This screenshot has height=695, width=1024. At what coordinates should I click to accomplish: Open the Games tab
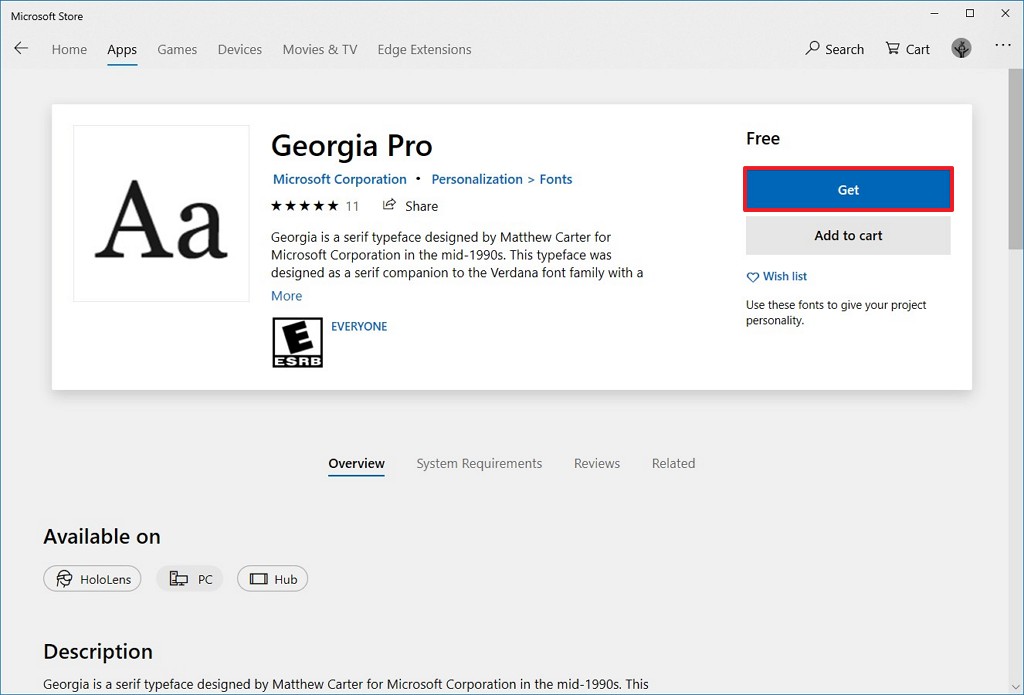pyautogui.click(x=177, y=50)
